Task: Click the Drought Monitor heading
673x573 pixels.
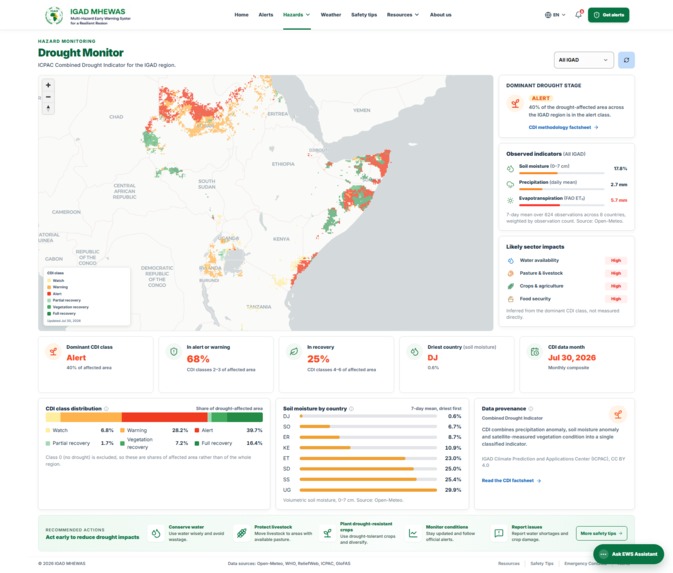Action: (81, 53)
